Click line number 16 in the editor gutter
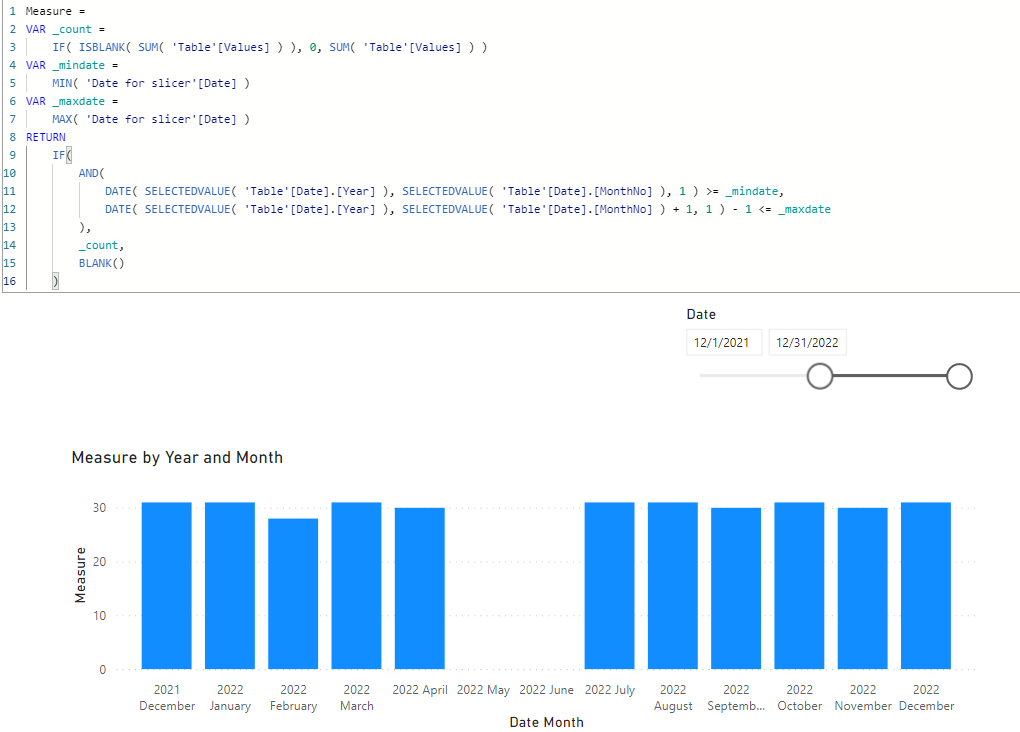Screen dimensions: 1020x732 coord(10,281)
